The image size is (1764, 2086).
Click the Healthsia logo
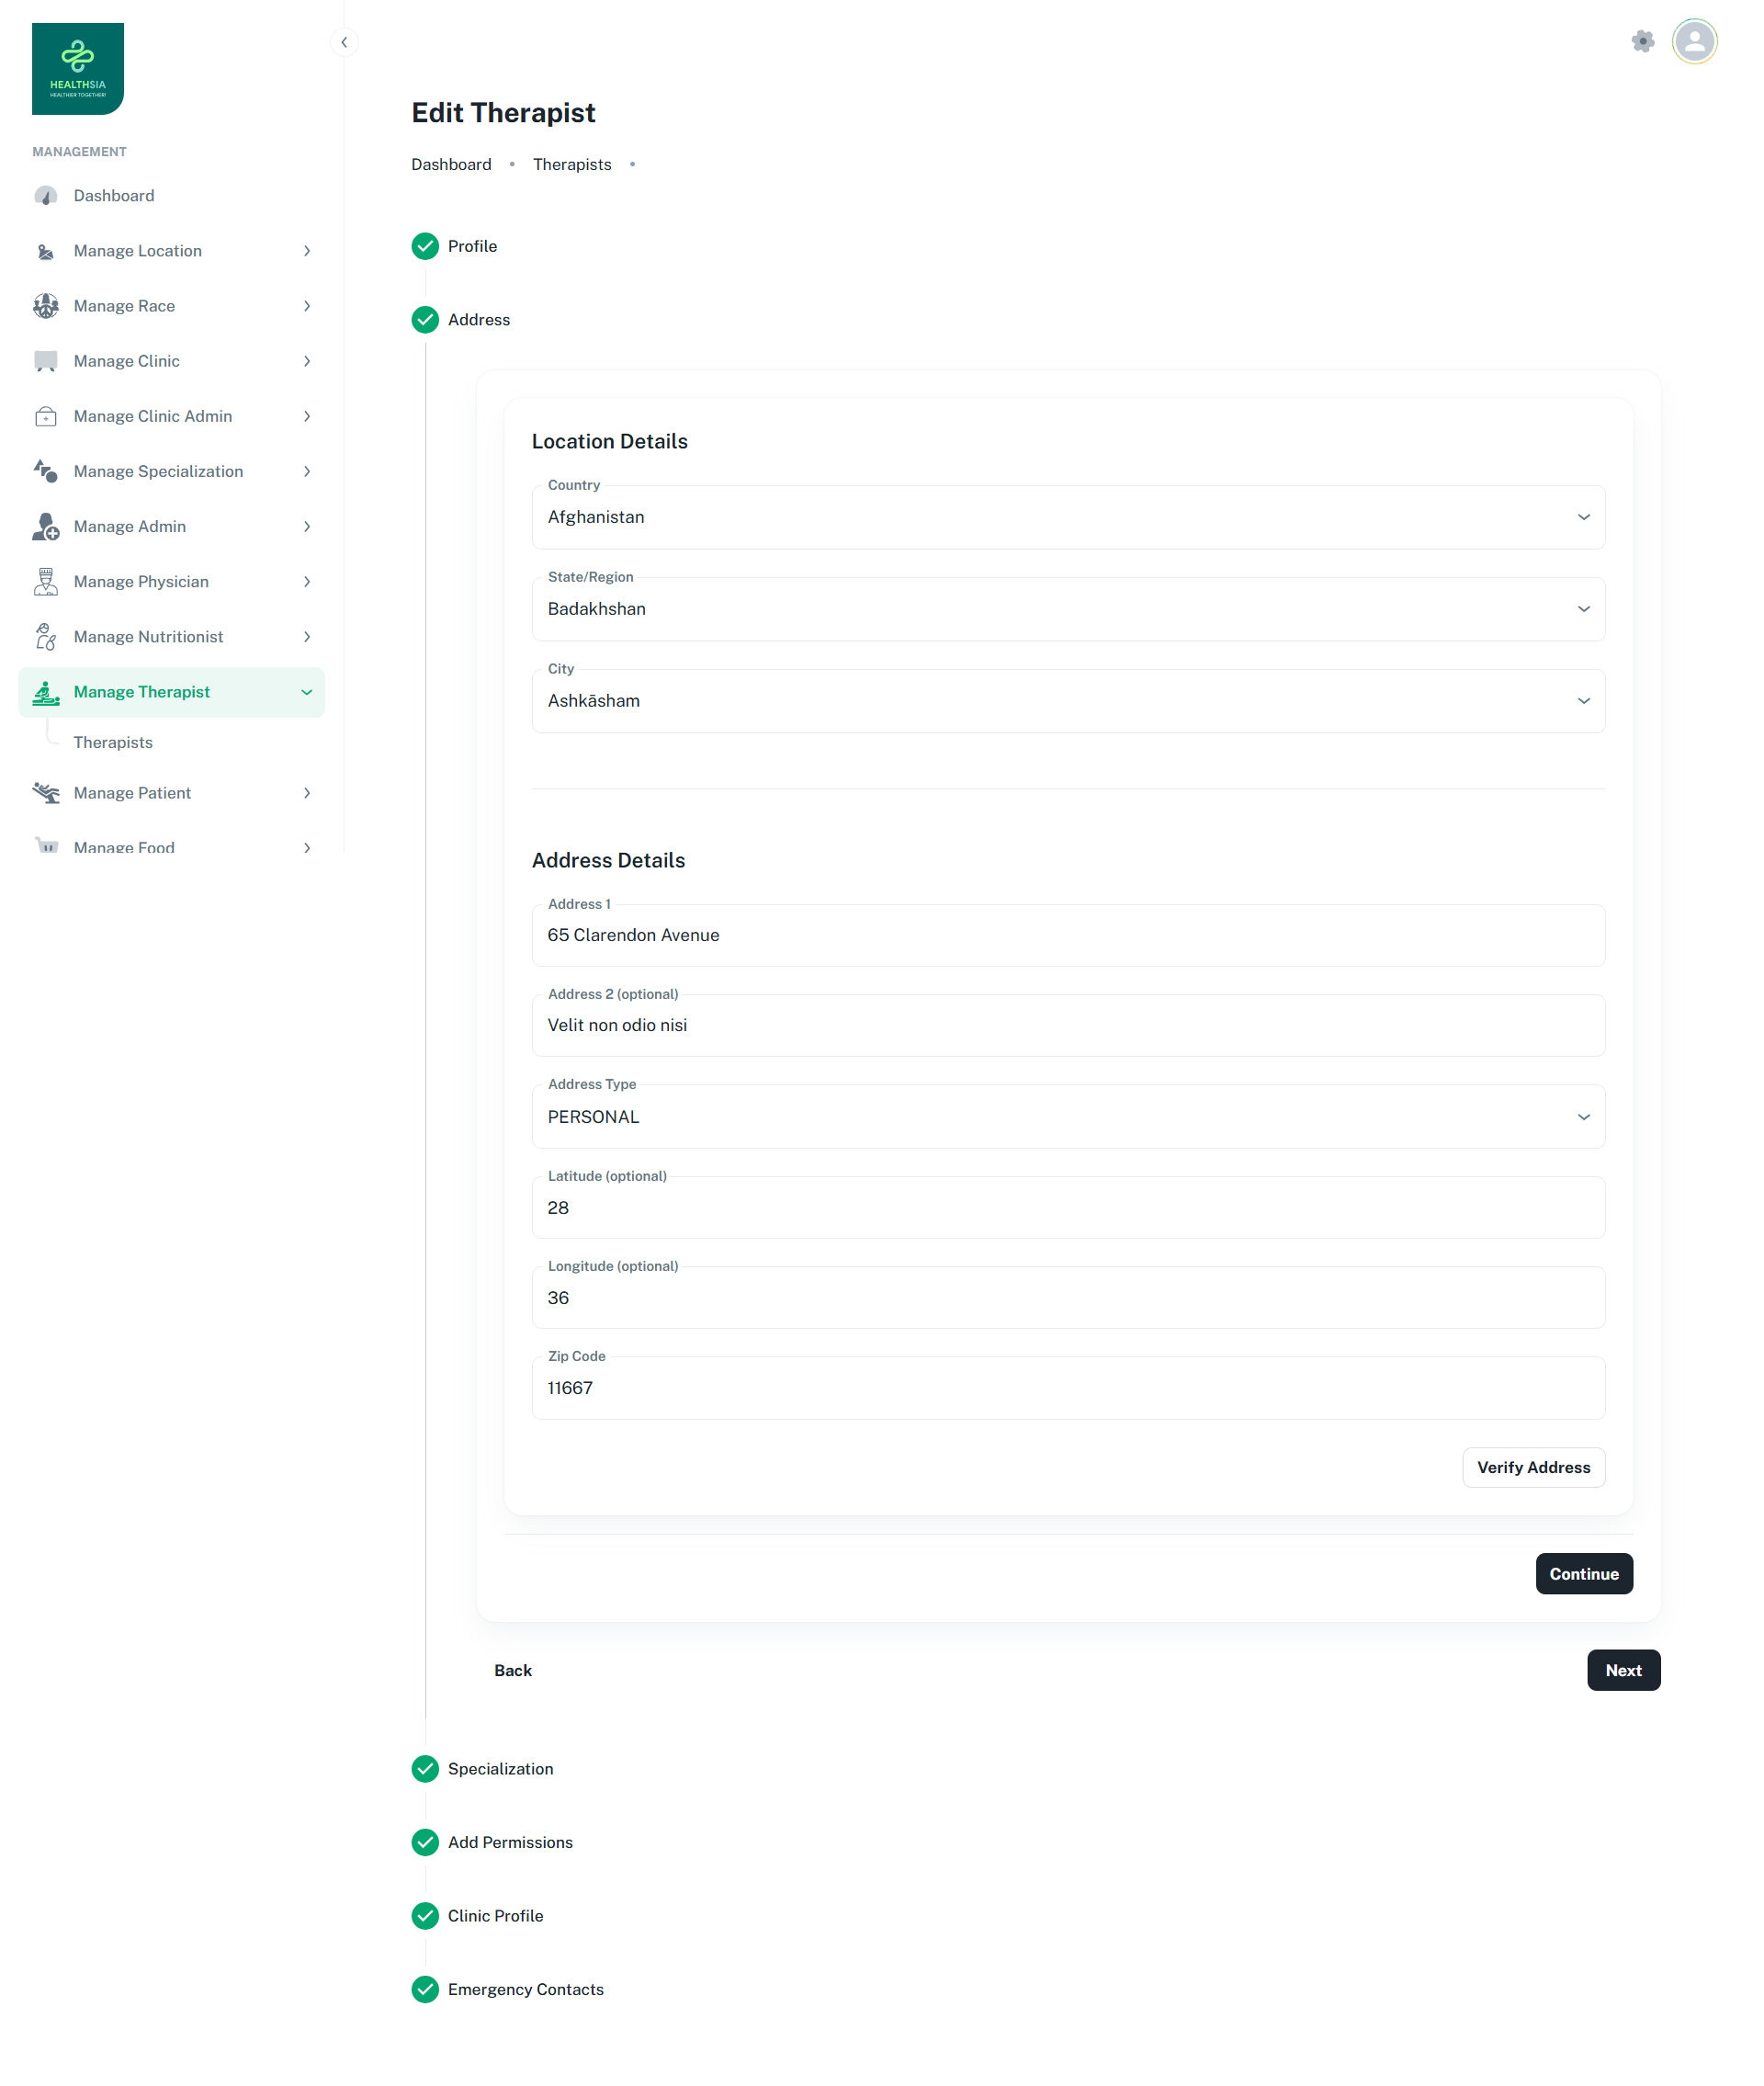[78, 69]
